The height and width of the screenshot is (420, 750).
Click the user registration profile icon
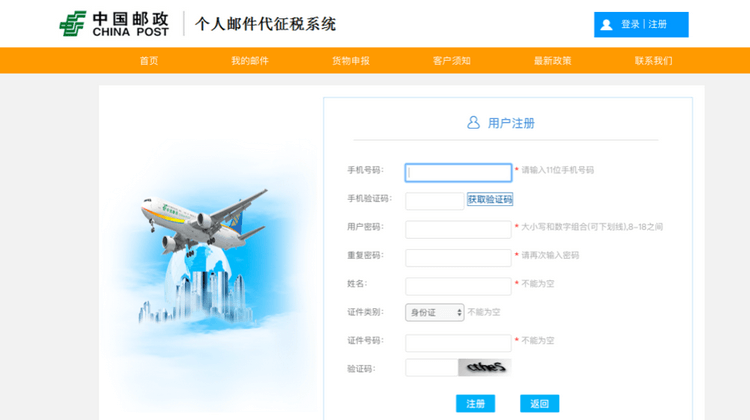pos(473,123)
